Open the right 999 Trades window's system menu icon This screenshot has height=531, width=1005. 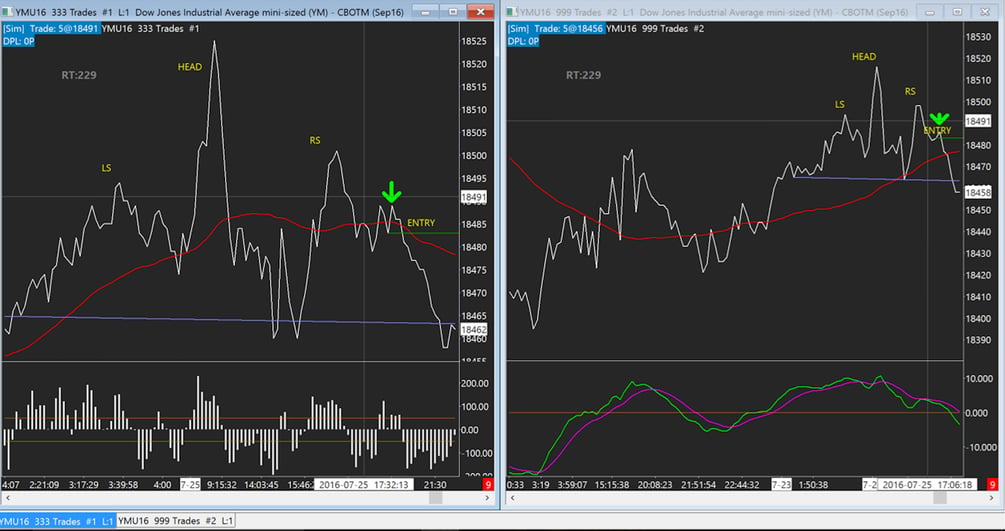pyautogui.click(x=512, y=12)
